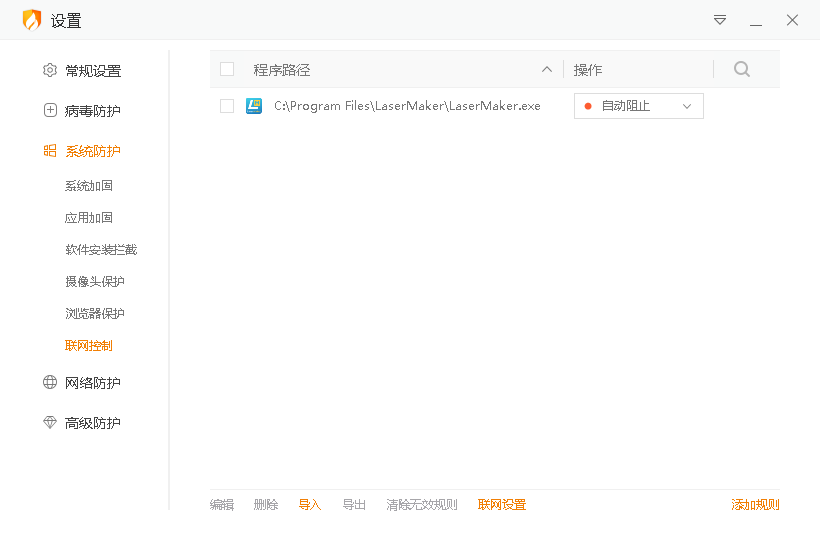Click the 病毒防护 plus icon

click(50, 111)
